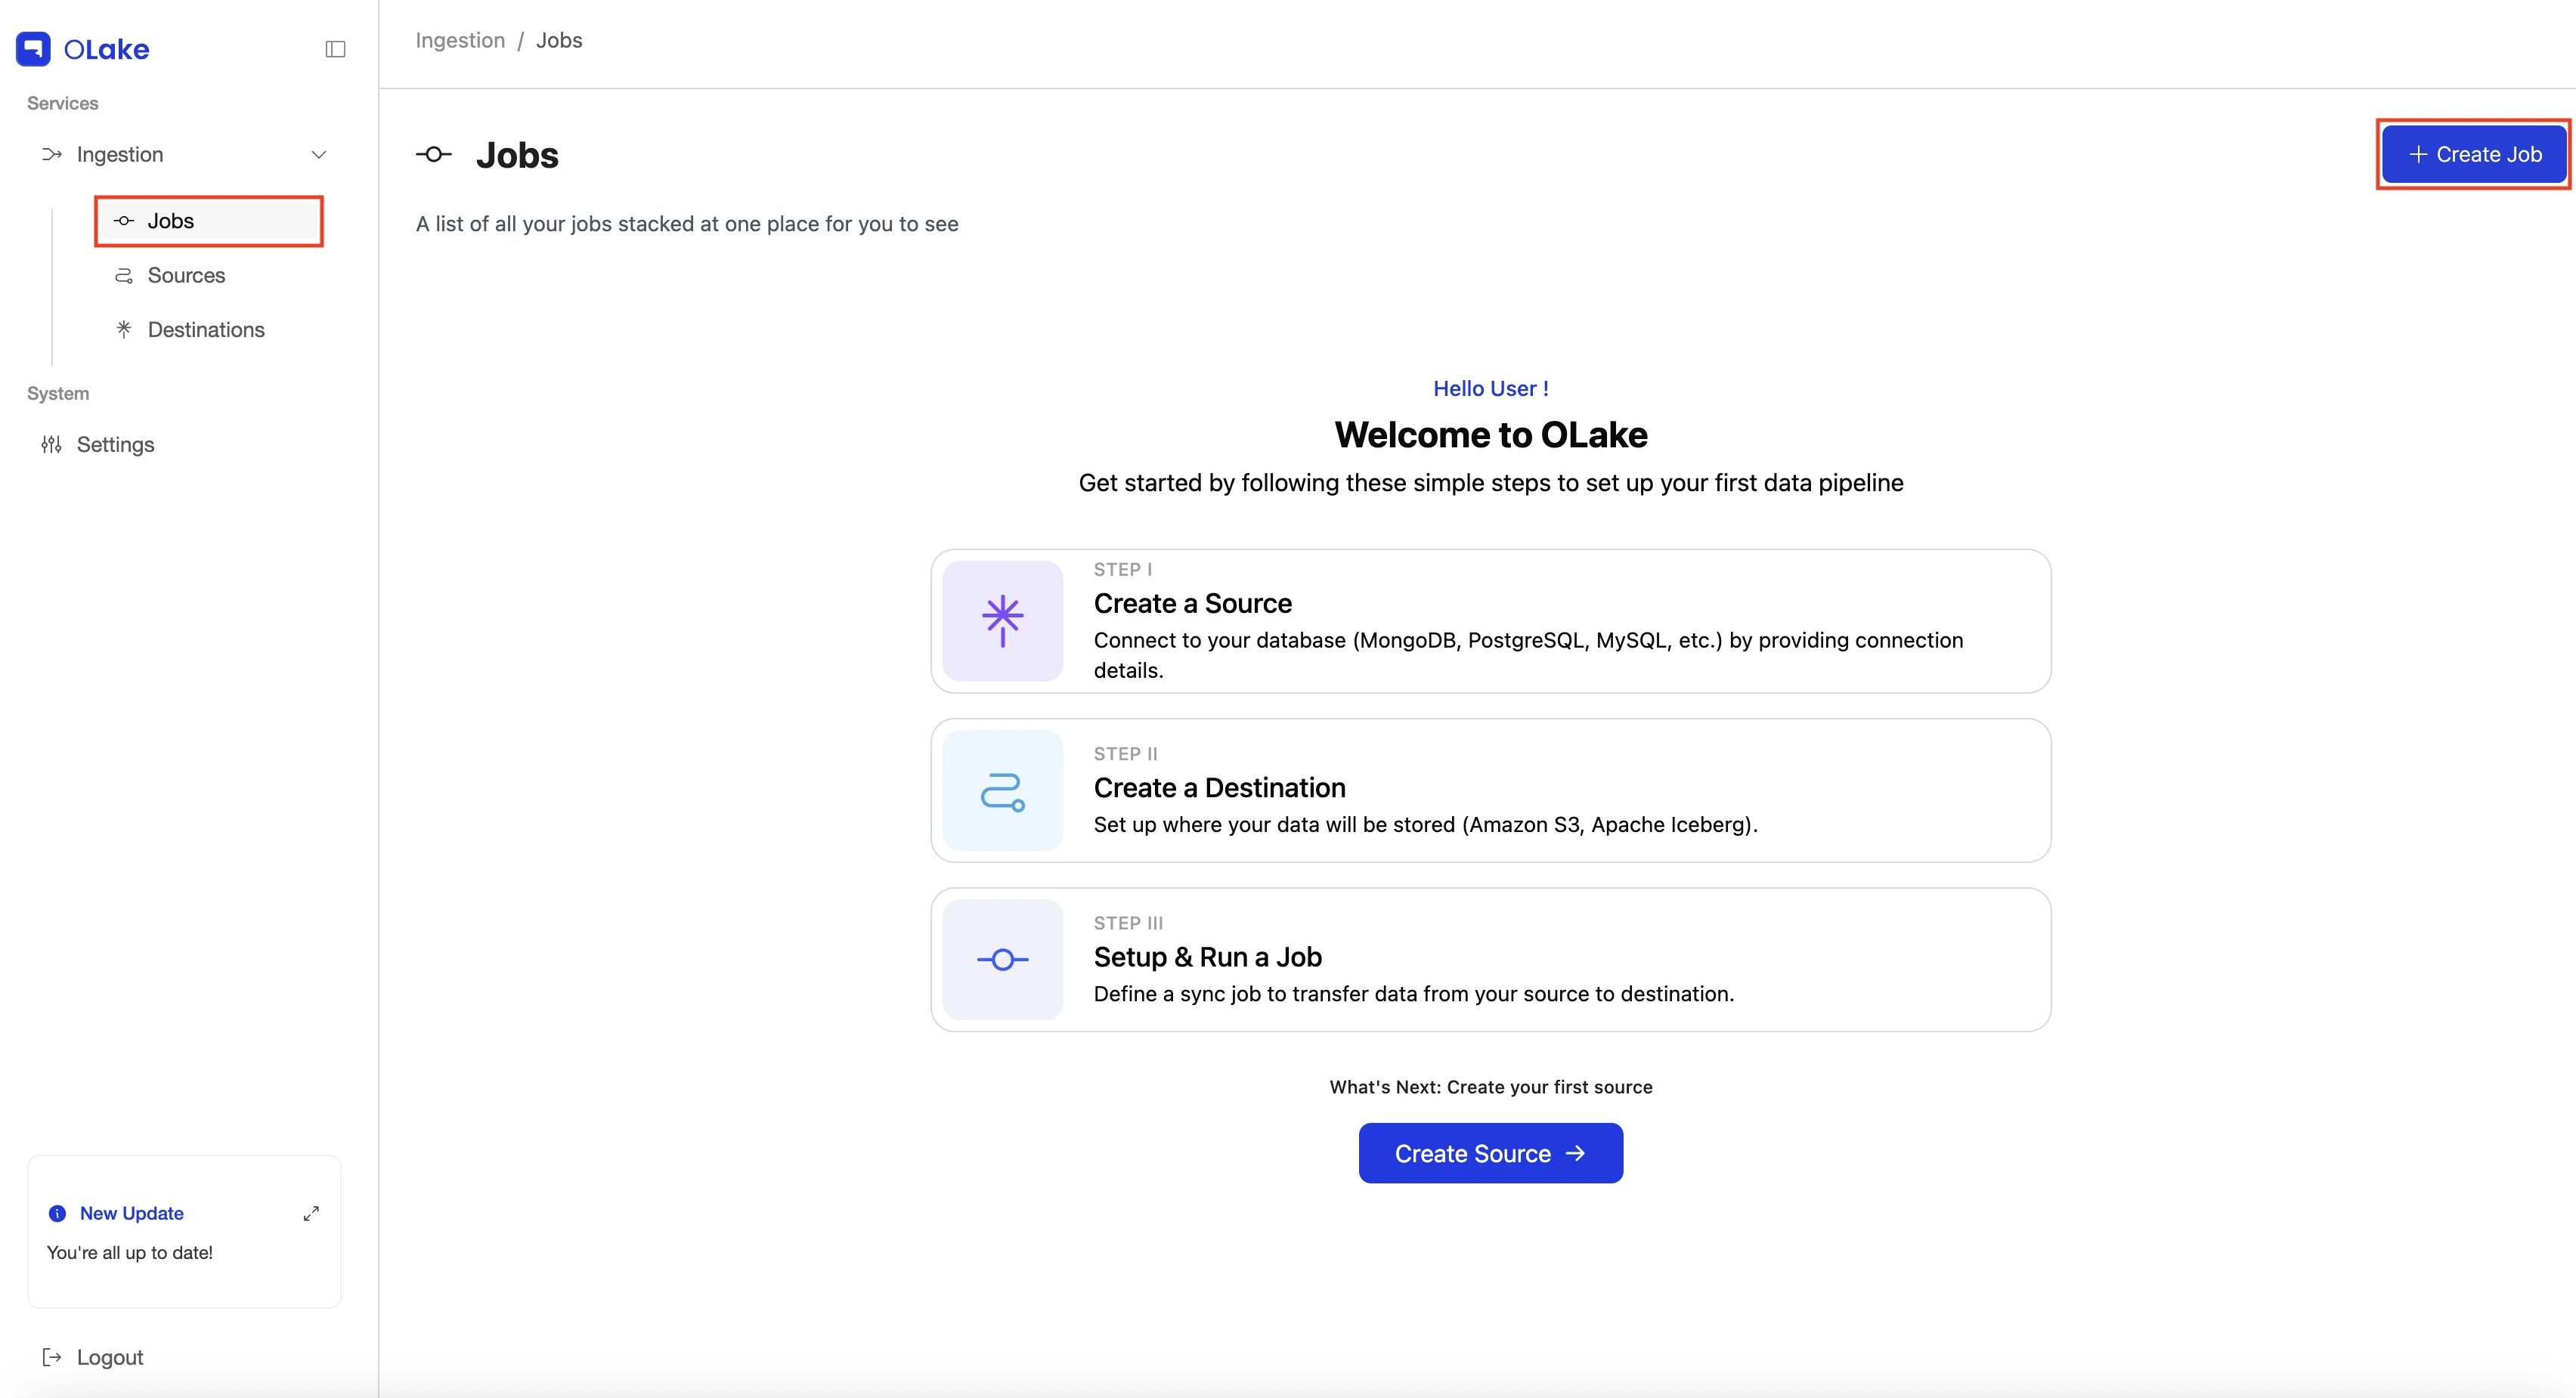Click the Create Job button
The image size is (2576, 1398).
pos(2474,154)
